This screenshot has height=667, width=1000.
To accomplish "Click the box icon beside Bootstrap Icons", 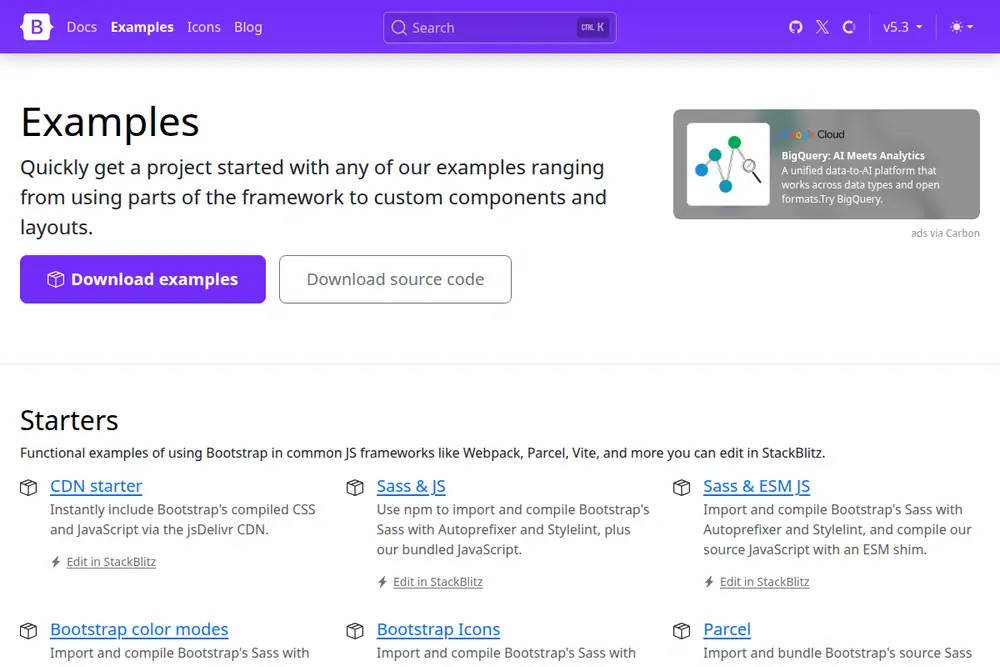I will 355,631.
